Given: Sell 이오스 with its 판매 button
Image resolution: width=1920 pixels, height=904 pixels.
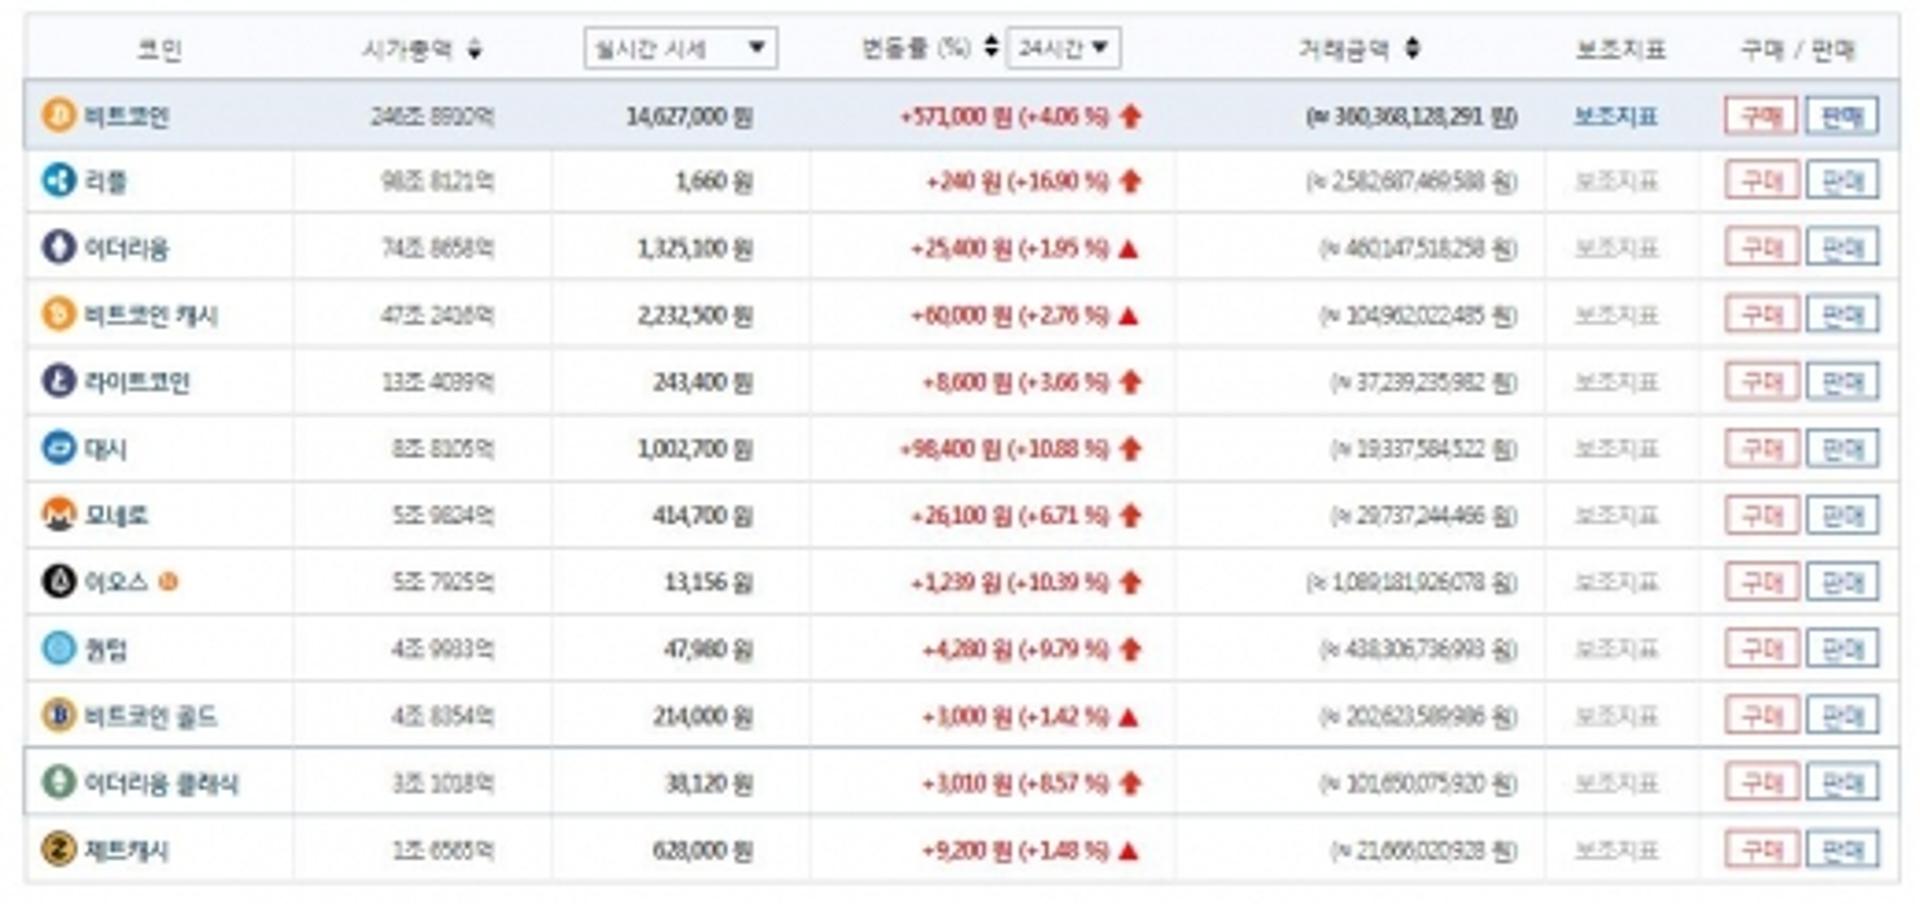Looking at the screenshot, I should (1842, 581).
